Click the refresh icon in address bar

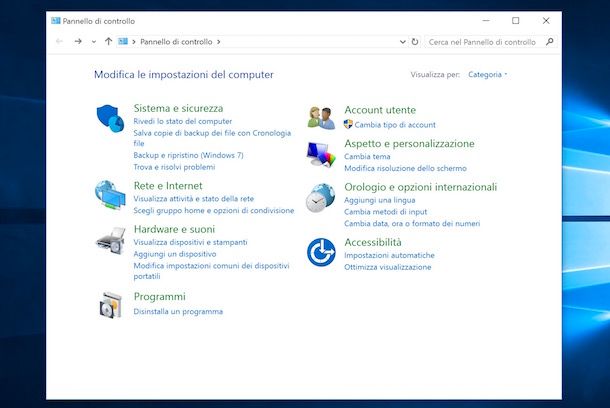click(x=415, y=42)
